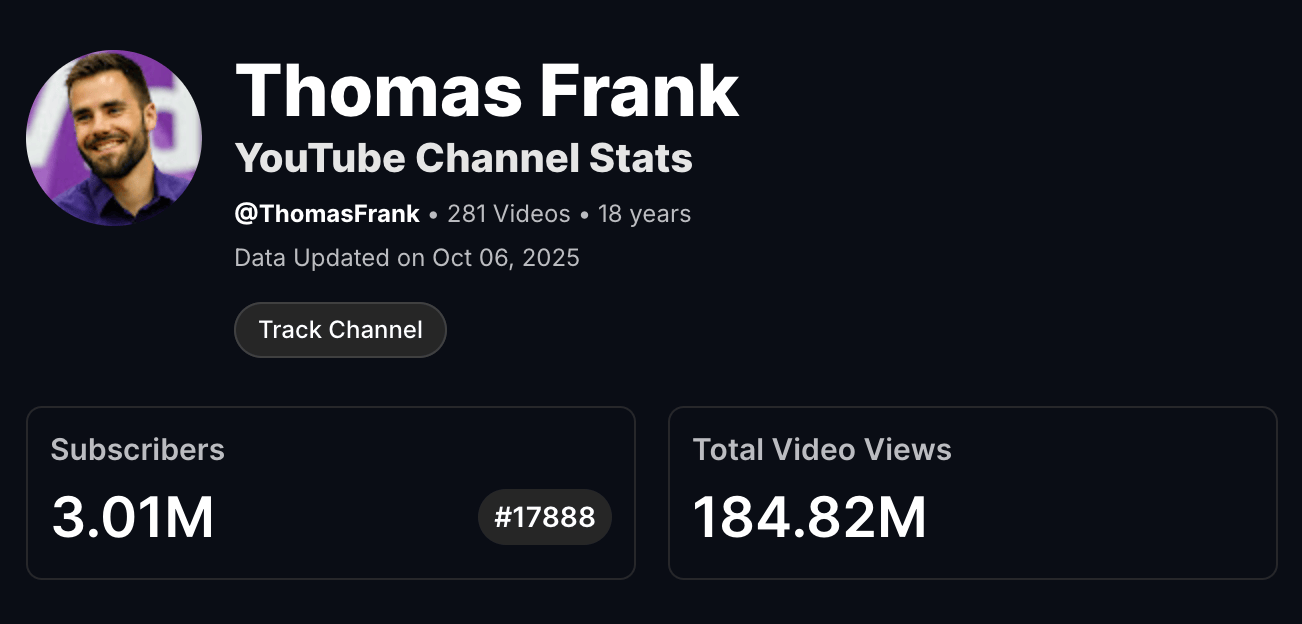Select the 281 Videos counter
1302x624 pixels.
tap(506, 213)
